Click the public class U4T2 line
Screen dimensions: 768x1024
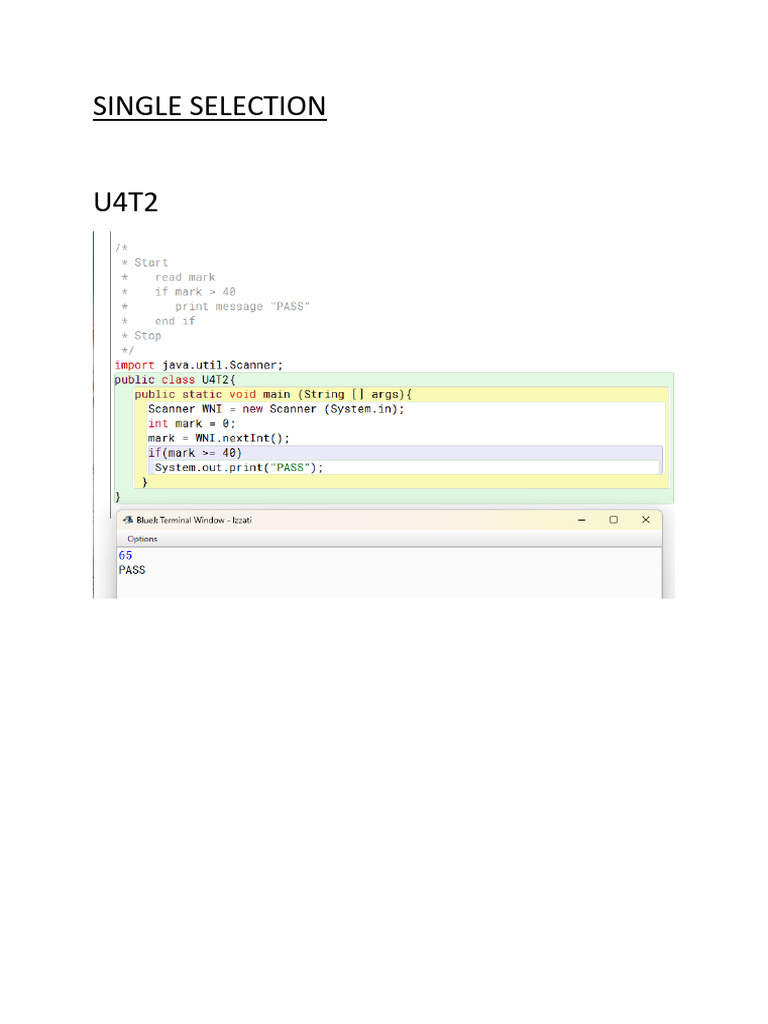tap(174, 379)
